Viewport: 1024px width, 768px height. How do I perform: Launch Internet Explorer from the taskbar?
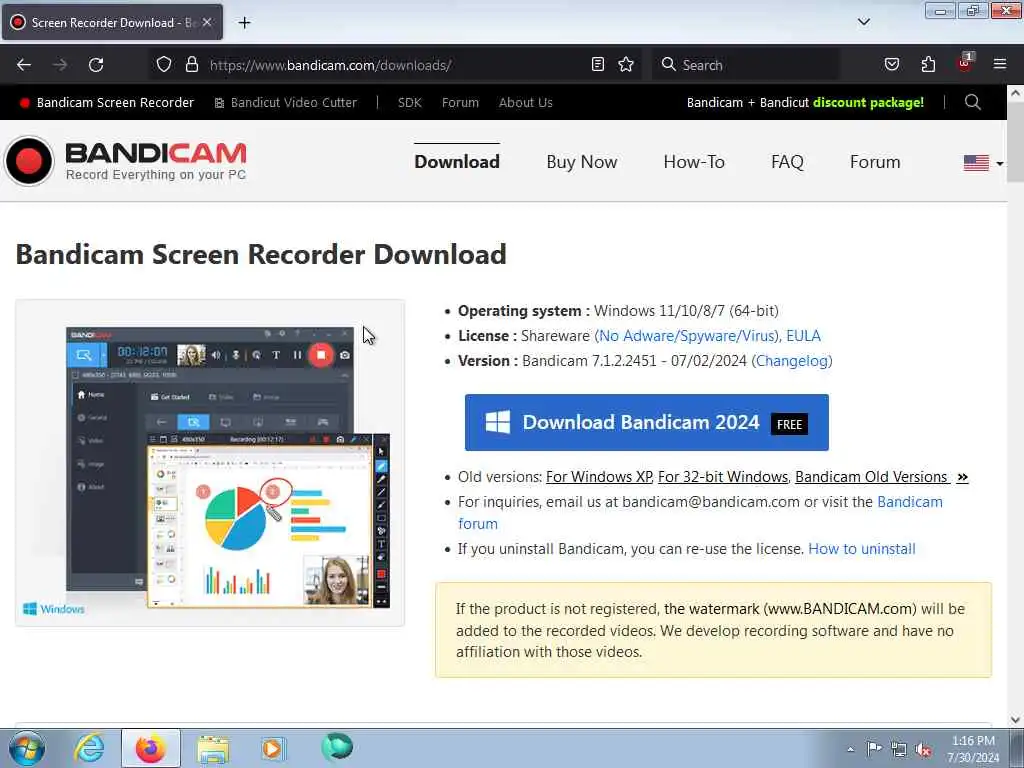coord(89,748)
